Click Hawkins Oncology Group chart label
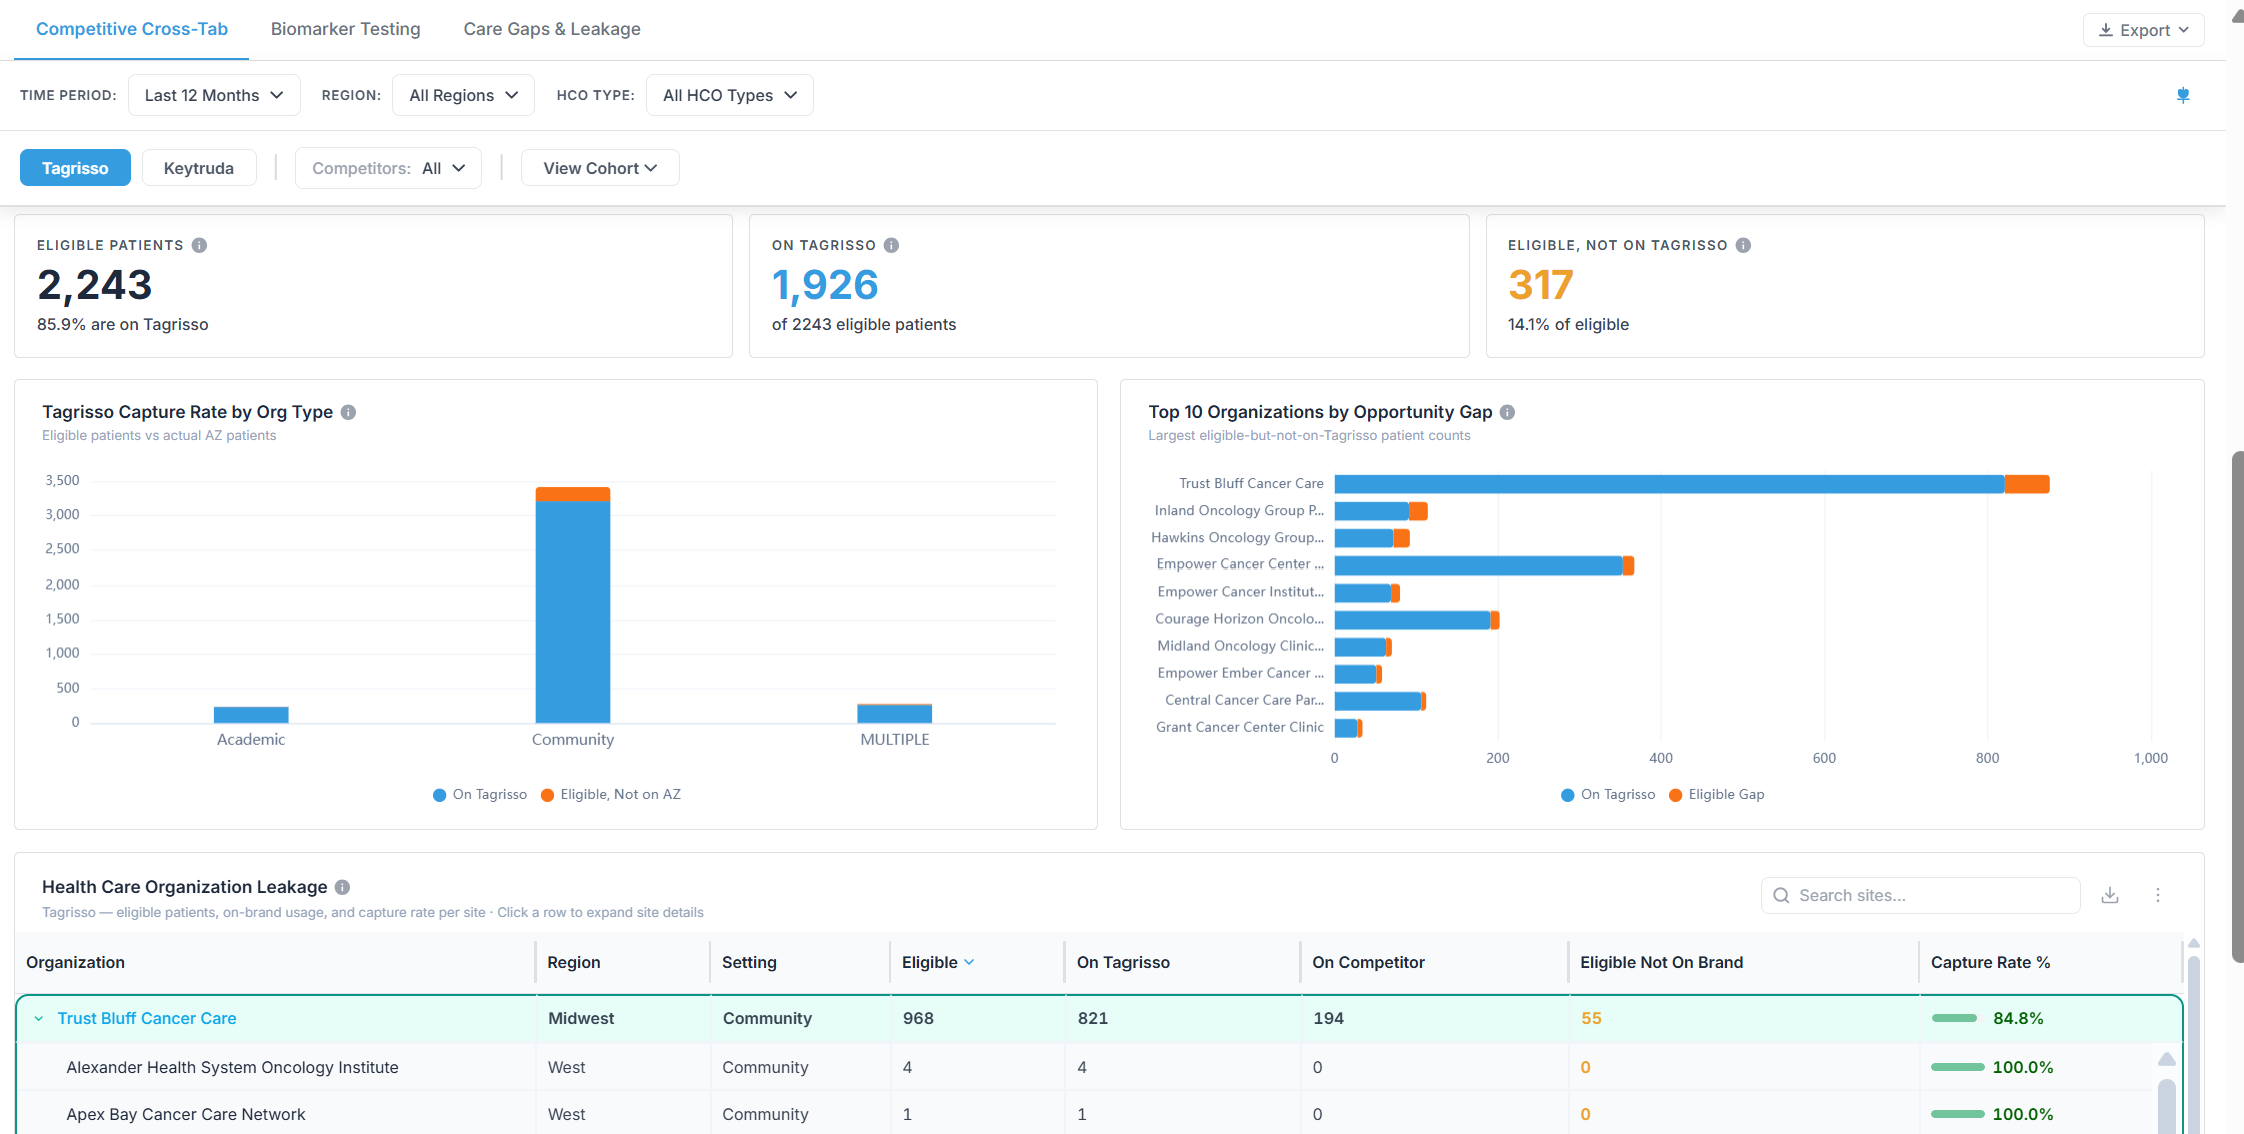The image size is (2244, 1134). click(x=1238, y=537)
